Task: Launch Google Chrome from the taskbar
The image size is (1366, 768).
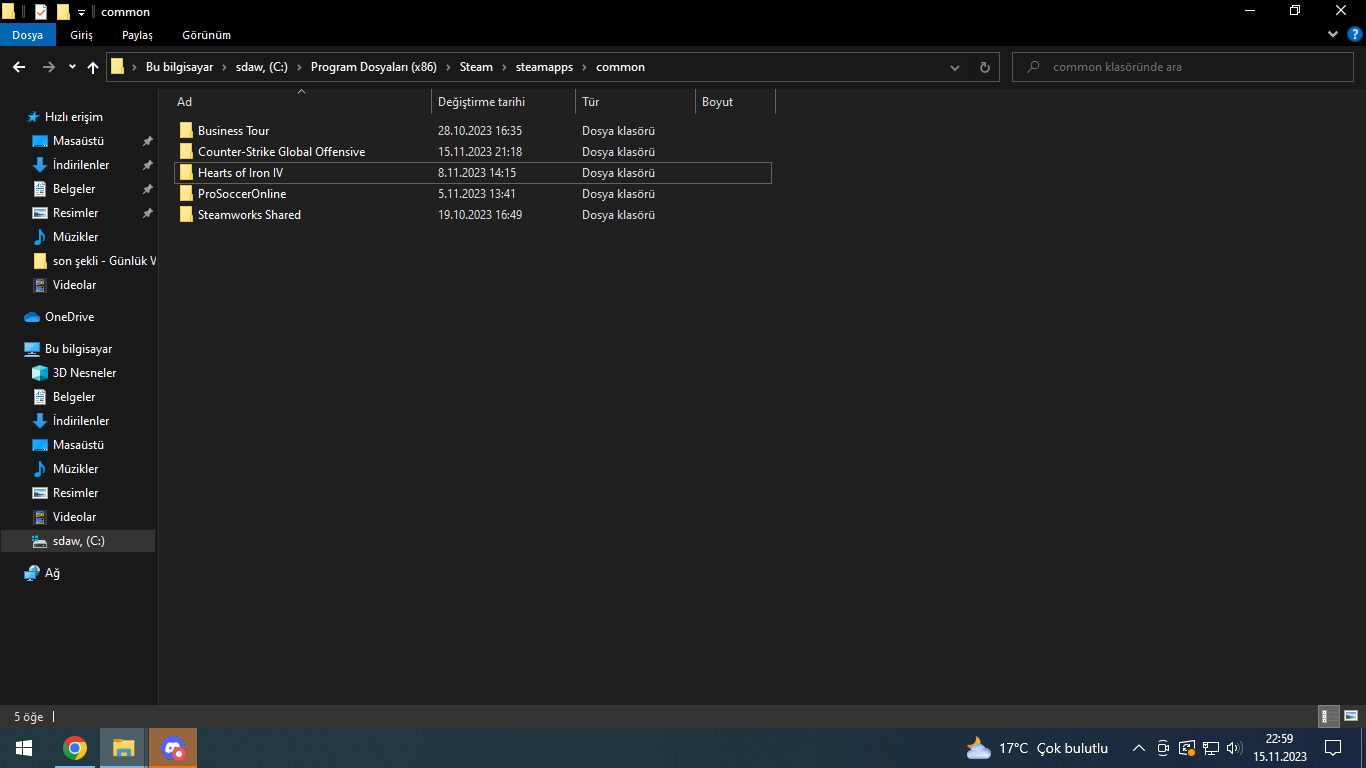Action: click(74, 748)
